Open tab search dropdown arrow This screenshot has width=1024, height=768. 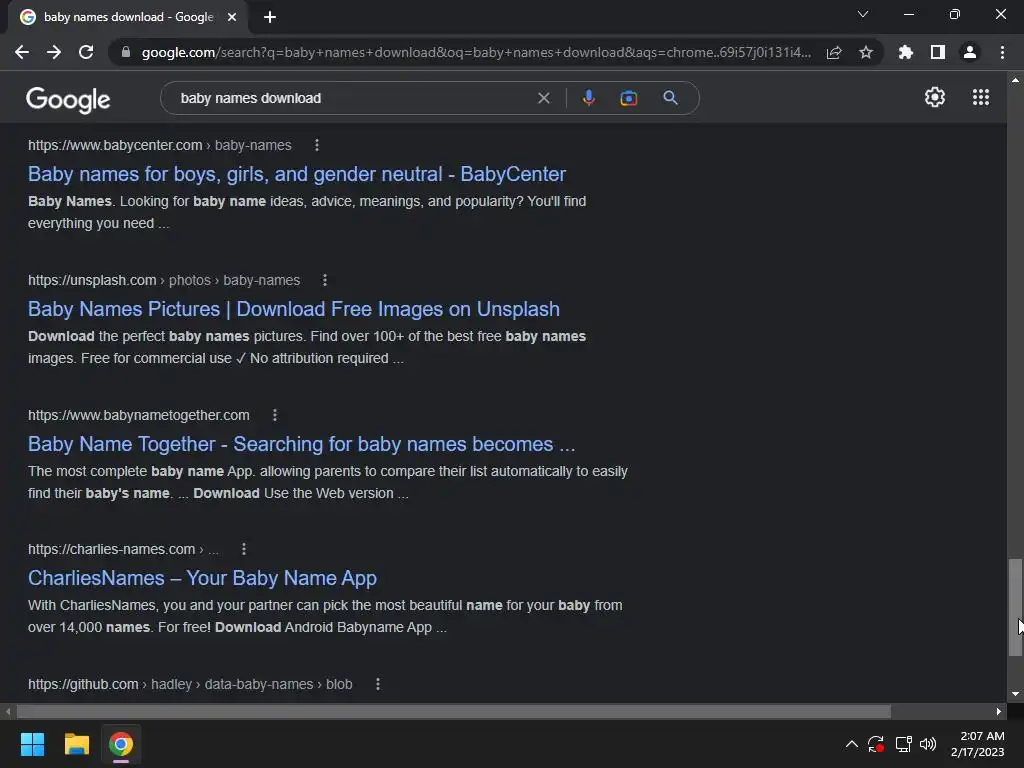(x=863, y=14)
